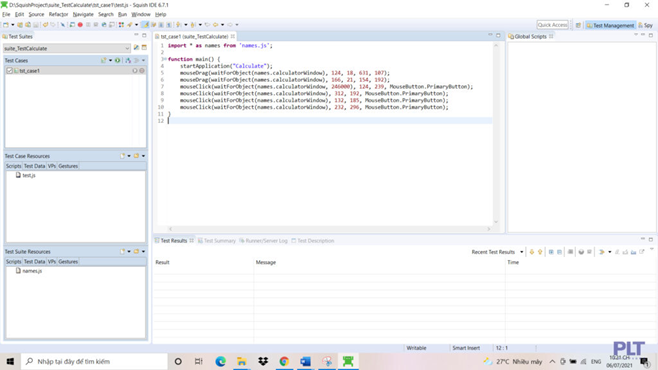Screen dimensions: 658x370
Task: Open the Window menu
Action: point(141,14)
